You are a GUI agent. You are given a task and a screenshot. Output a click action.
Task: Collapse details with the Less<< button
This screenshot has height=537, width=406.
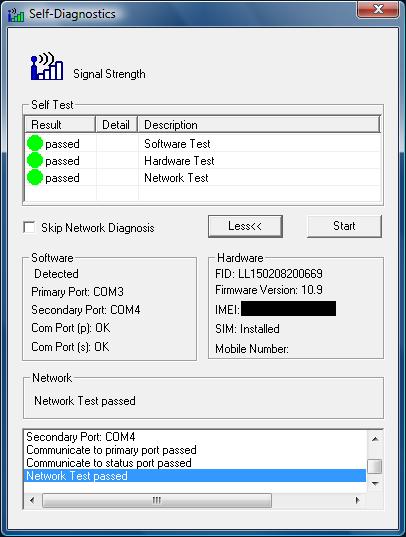pos(245,226)
